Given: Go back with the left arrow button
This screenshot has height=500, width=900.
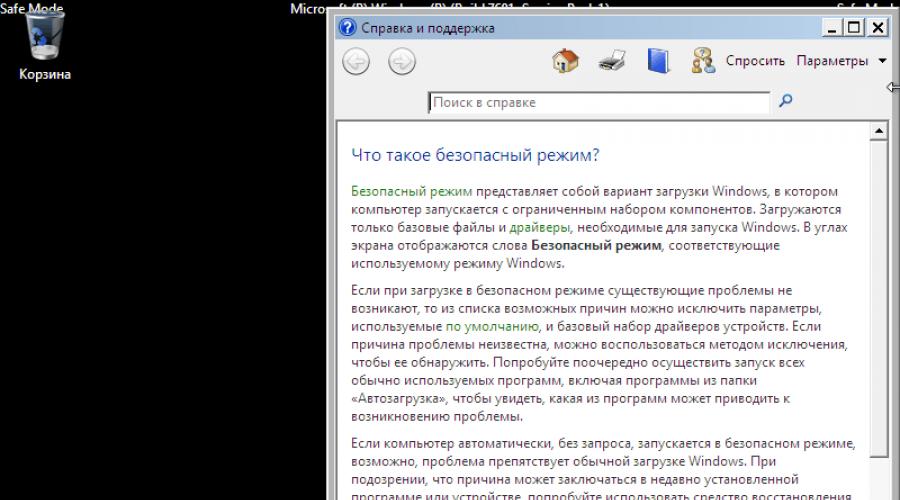Looking at the screenshot, I should 356,61.
